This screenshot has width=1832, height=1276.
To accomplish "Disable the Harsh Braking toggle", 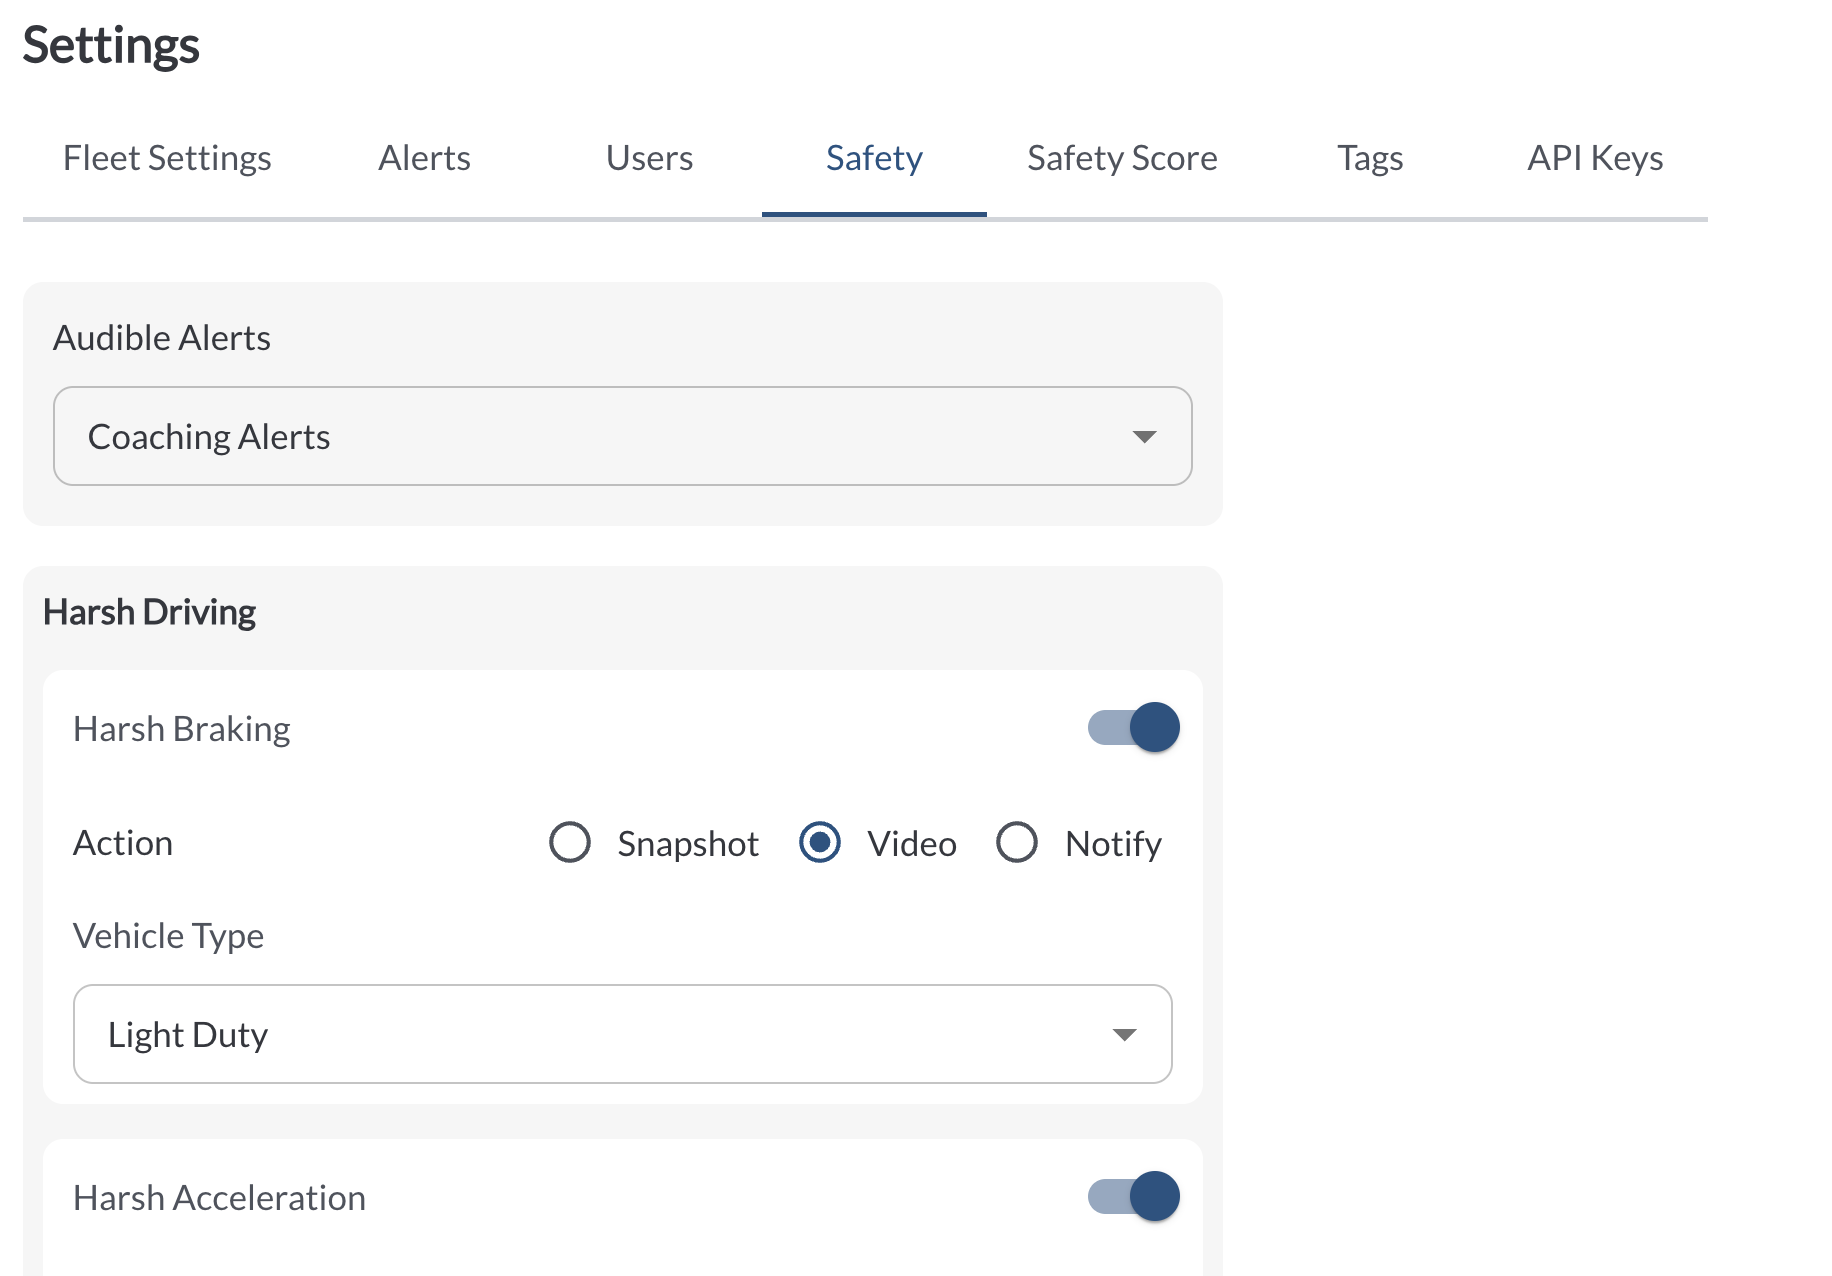I will (x=1134, y=728).
